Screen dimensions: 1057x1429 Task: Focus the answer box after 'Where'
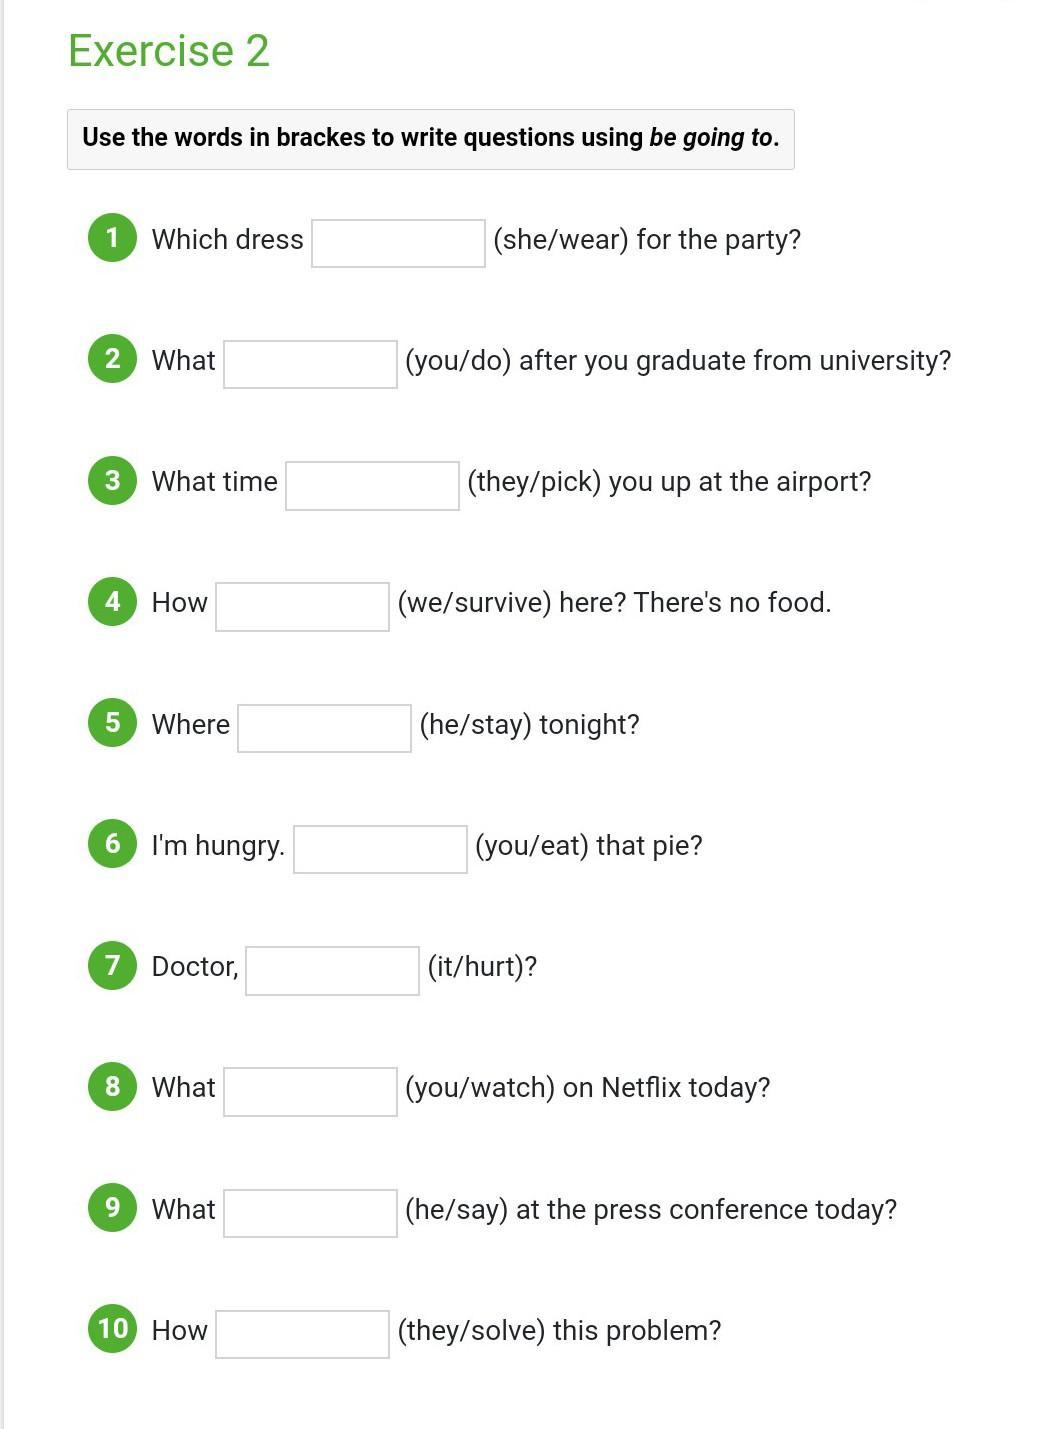(x=324, y=728)
